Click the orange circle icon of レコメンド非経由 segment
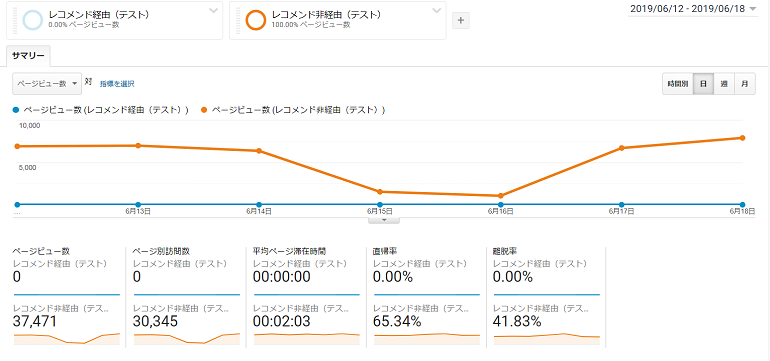770x361 pixels. pos(256,20)
